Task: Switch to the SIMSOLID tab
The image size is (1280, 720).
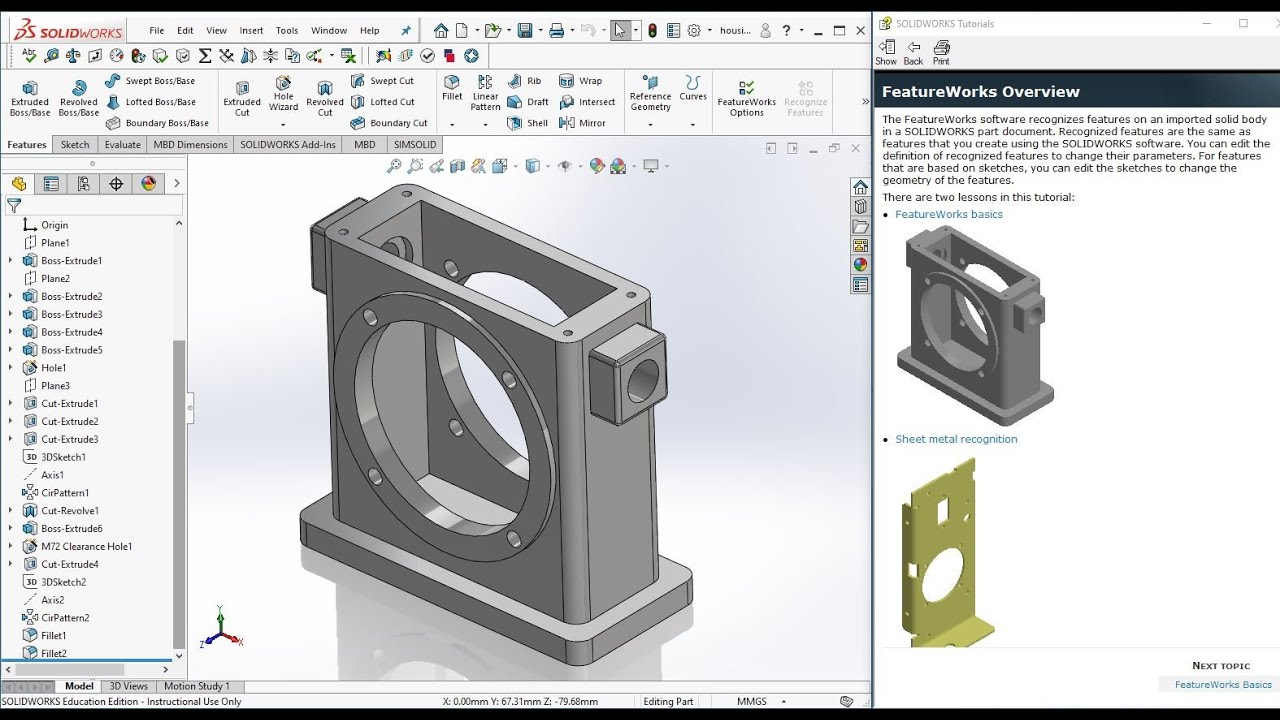Action: [x=415, y=145]
